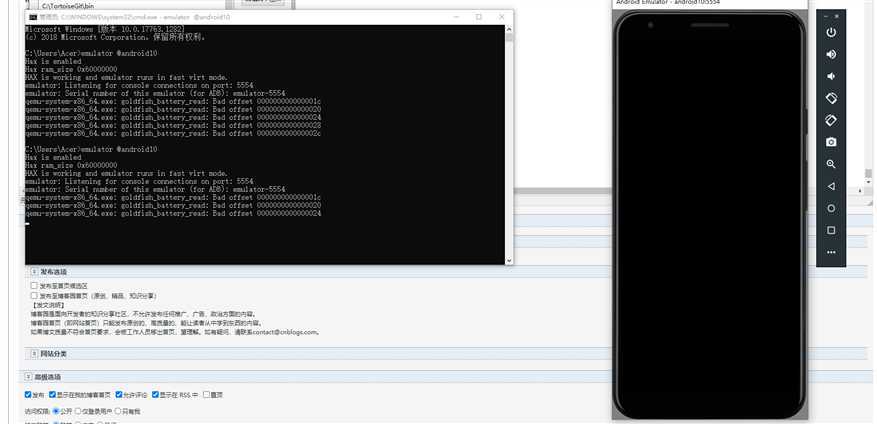Enable the 置顶 checkbox
Screen dimensions: 877x424
pos(207,395)
